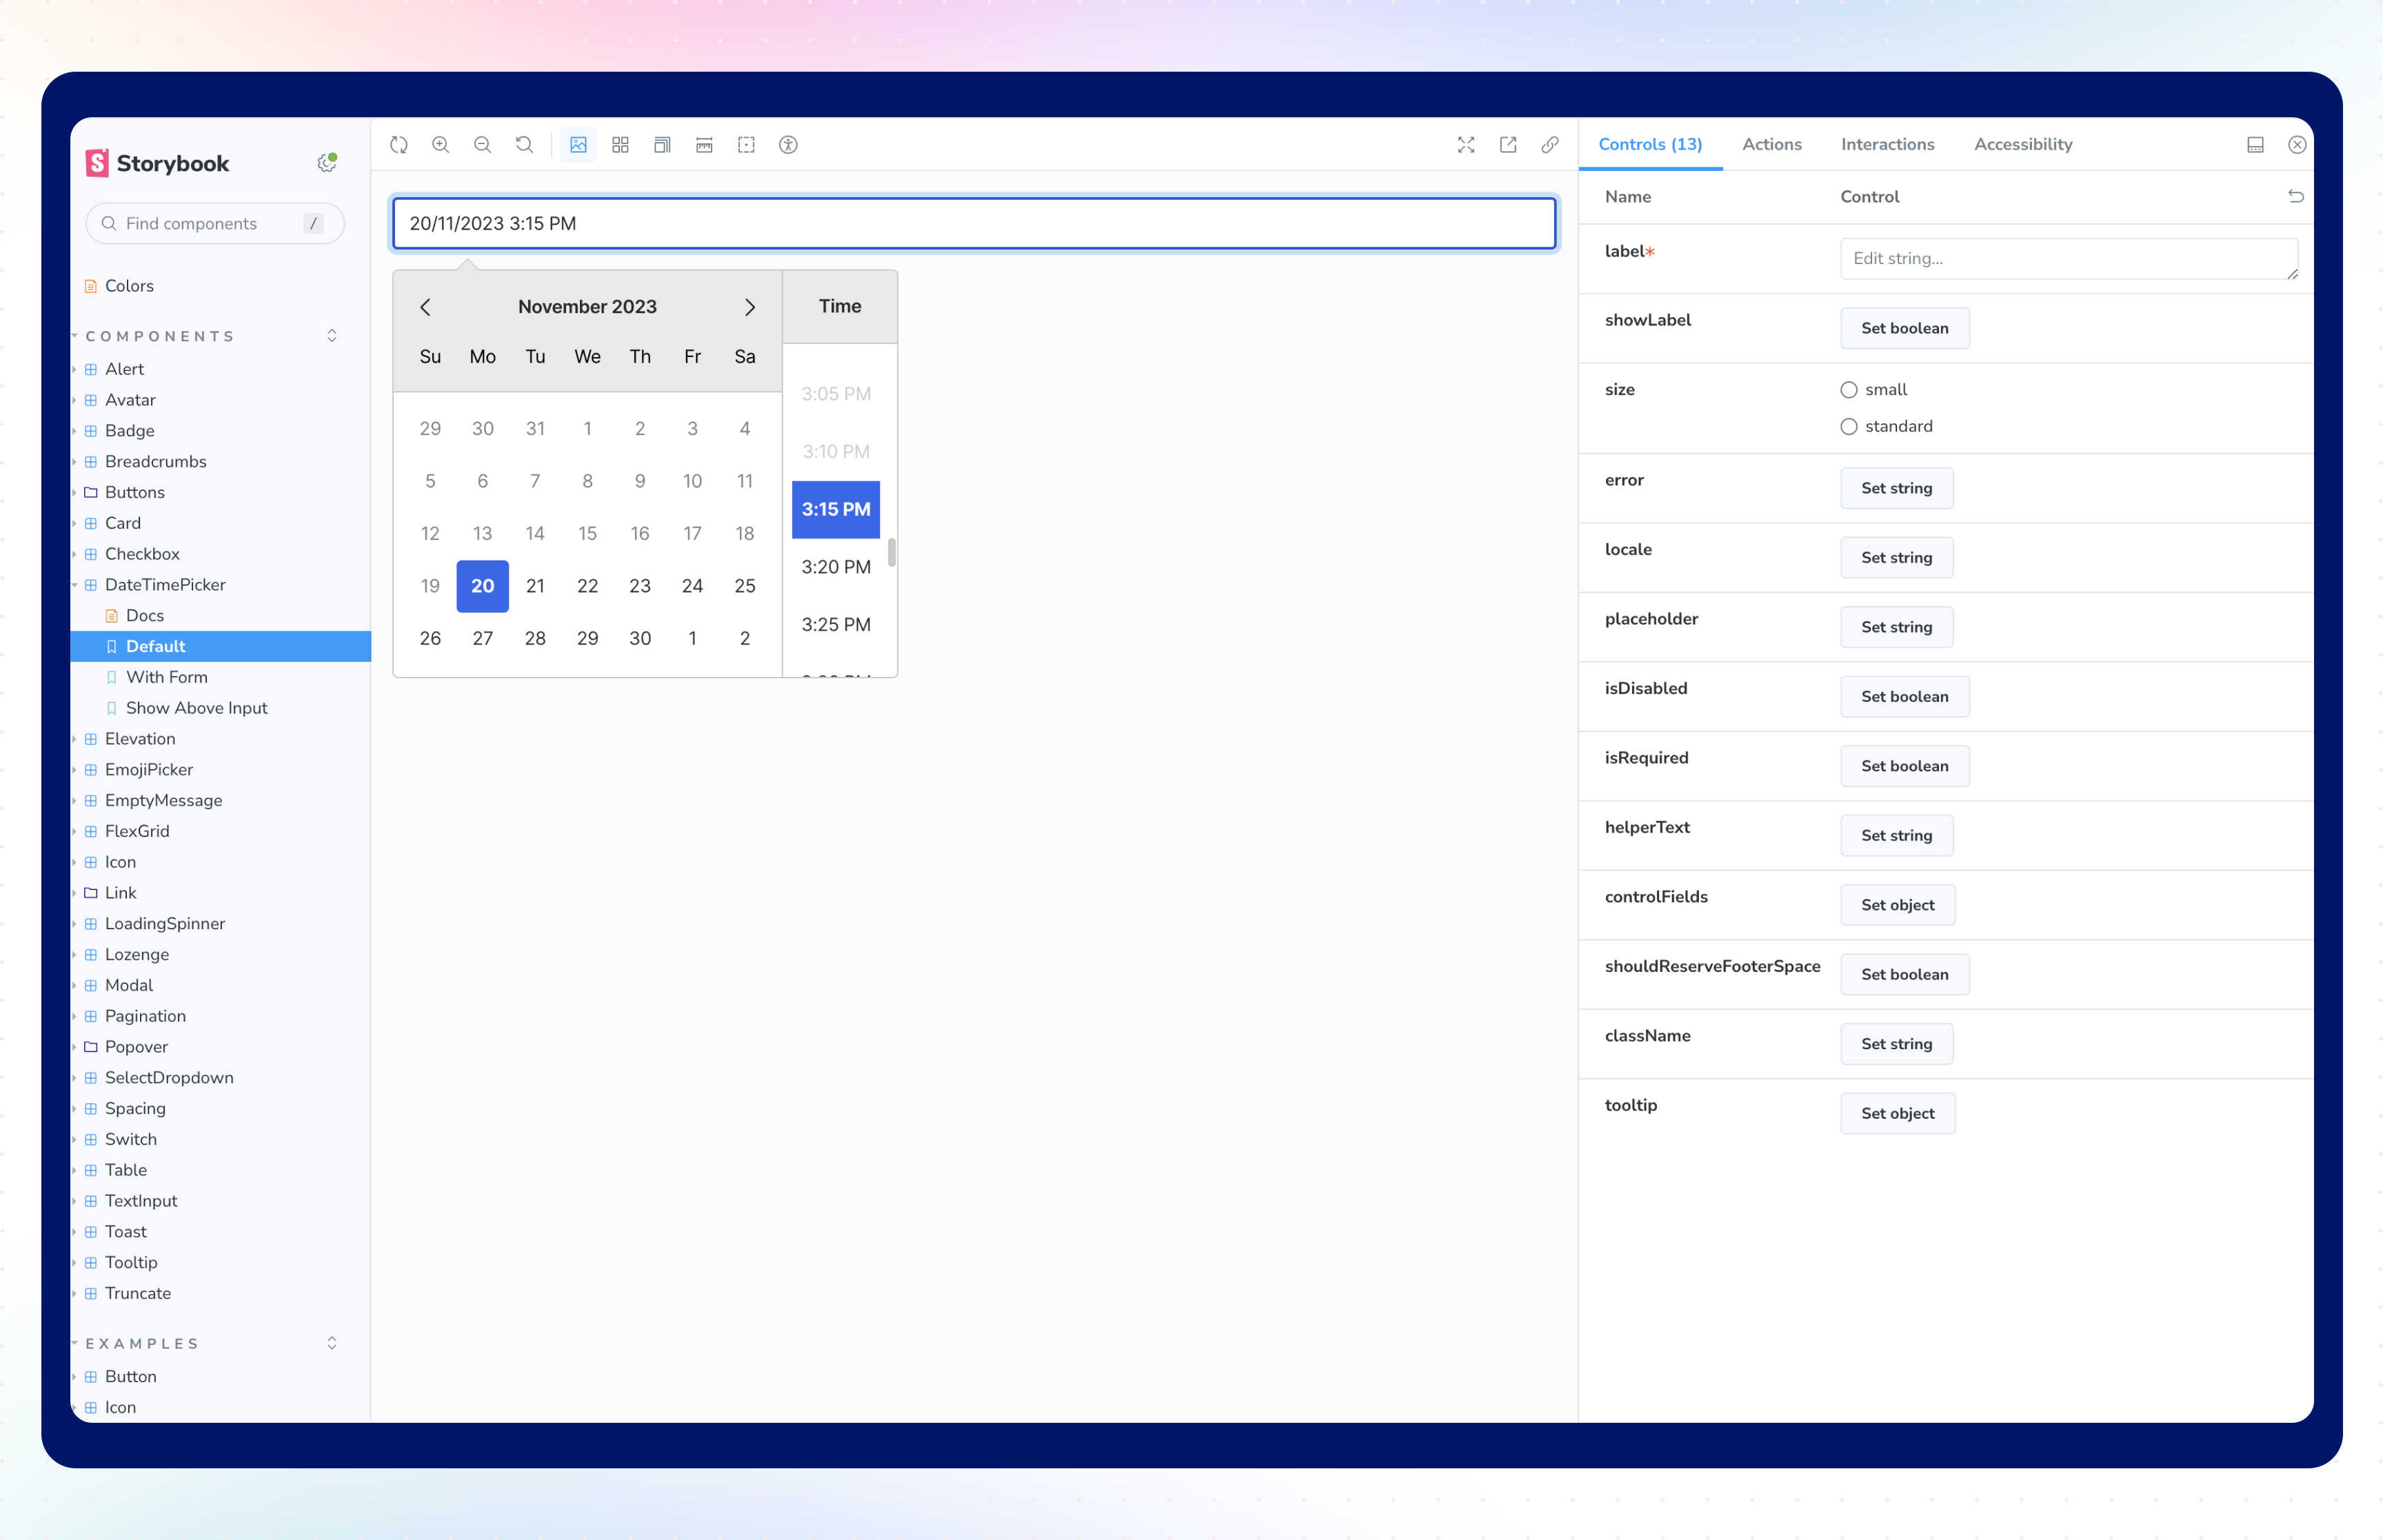Viewport: 2383px width, 1540px height.
Task: Go to next month in calendar
Action: pos(750,308)
